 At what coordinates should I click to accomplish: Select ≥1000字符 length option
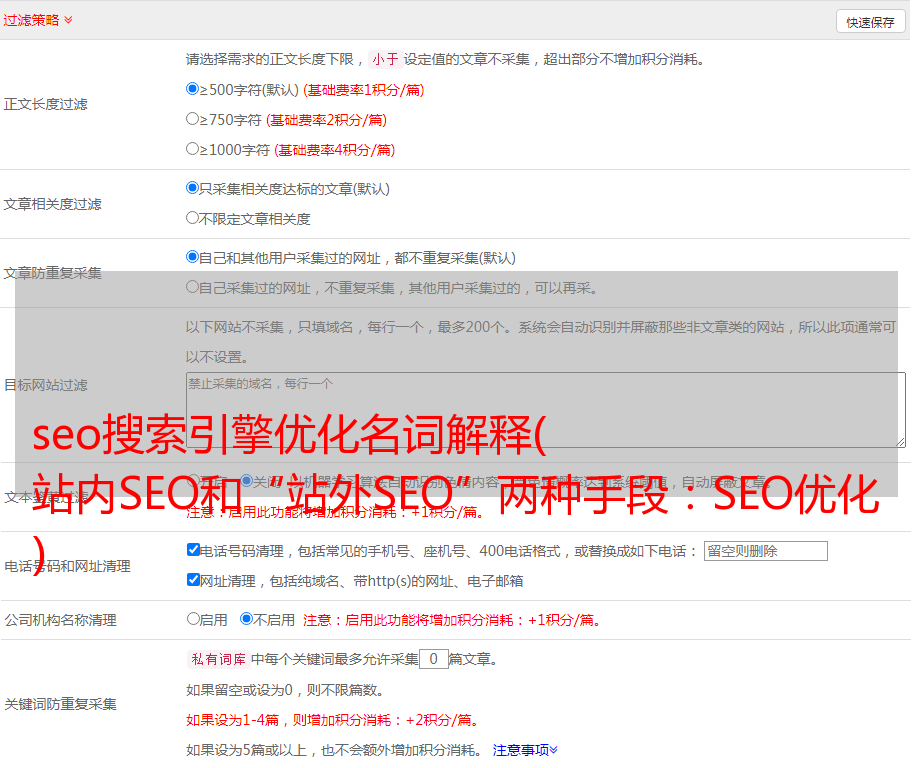[192, 148]
